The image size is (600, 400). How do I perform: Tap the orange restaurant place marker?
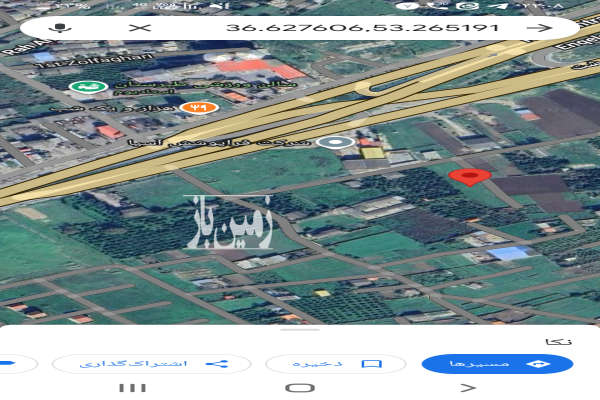[x=199, y=104]
